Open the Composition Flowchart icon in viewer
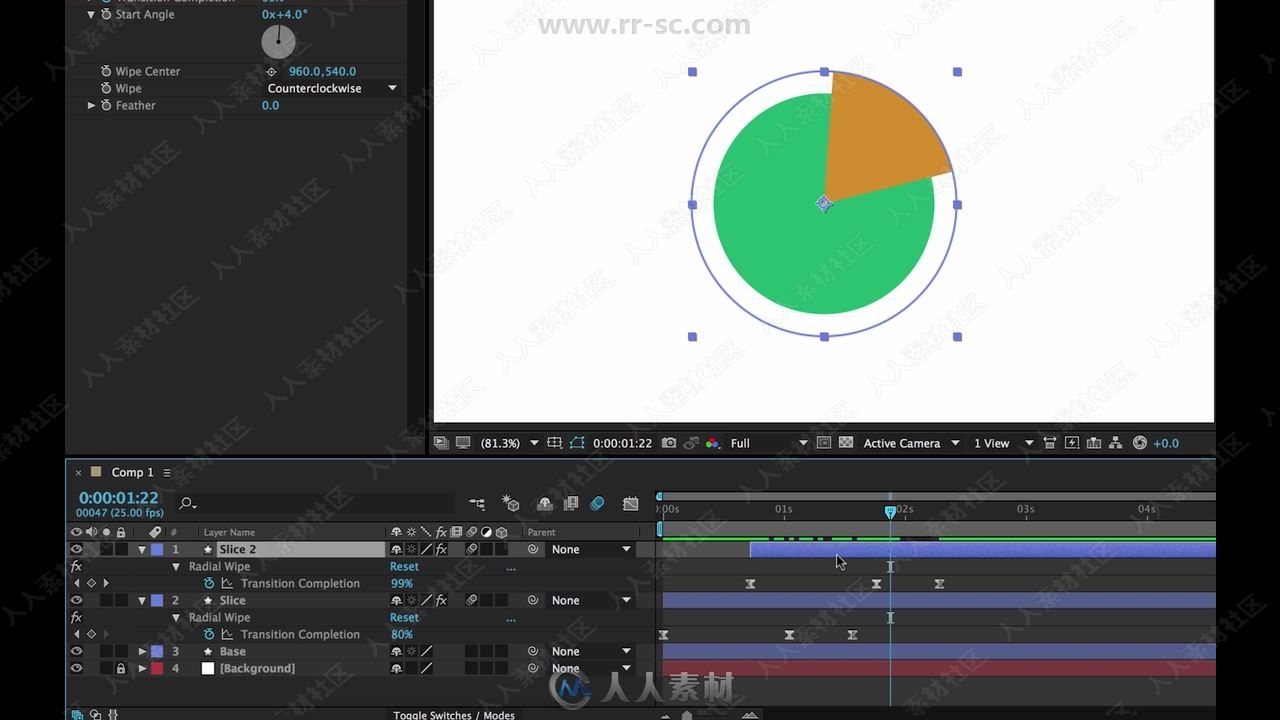 pyautogui.click(x=1116, y=443)
